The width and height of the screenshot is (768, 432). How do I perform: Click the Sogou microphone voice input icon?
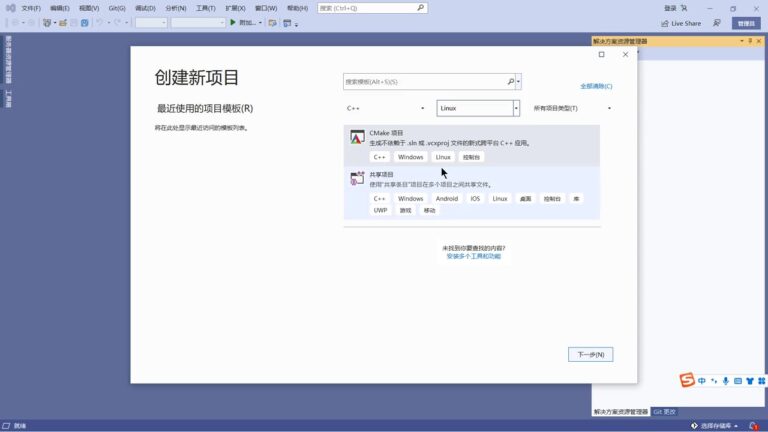coord(726,381)
